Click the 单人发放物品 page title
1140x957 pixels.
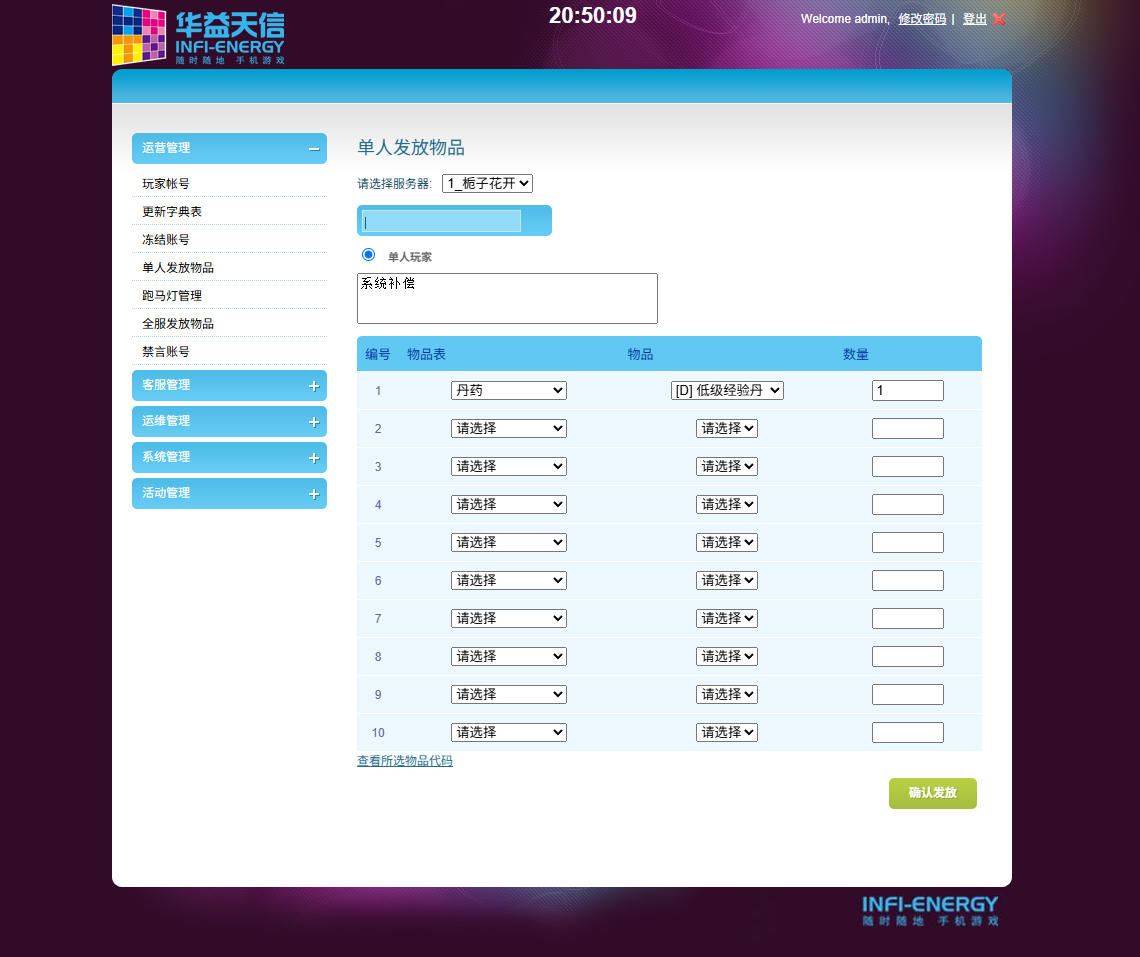tap(411, 148)
